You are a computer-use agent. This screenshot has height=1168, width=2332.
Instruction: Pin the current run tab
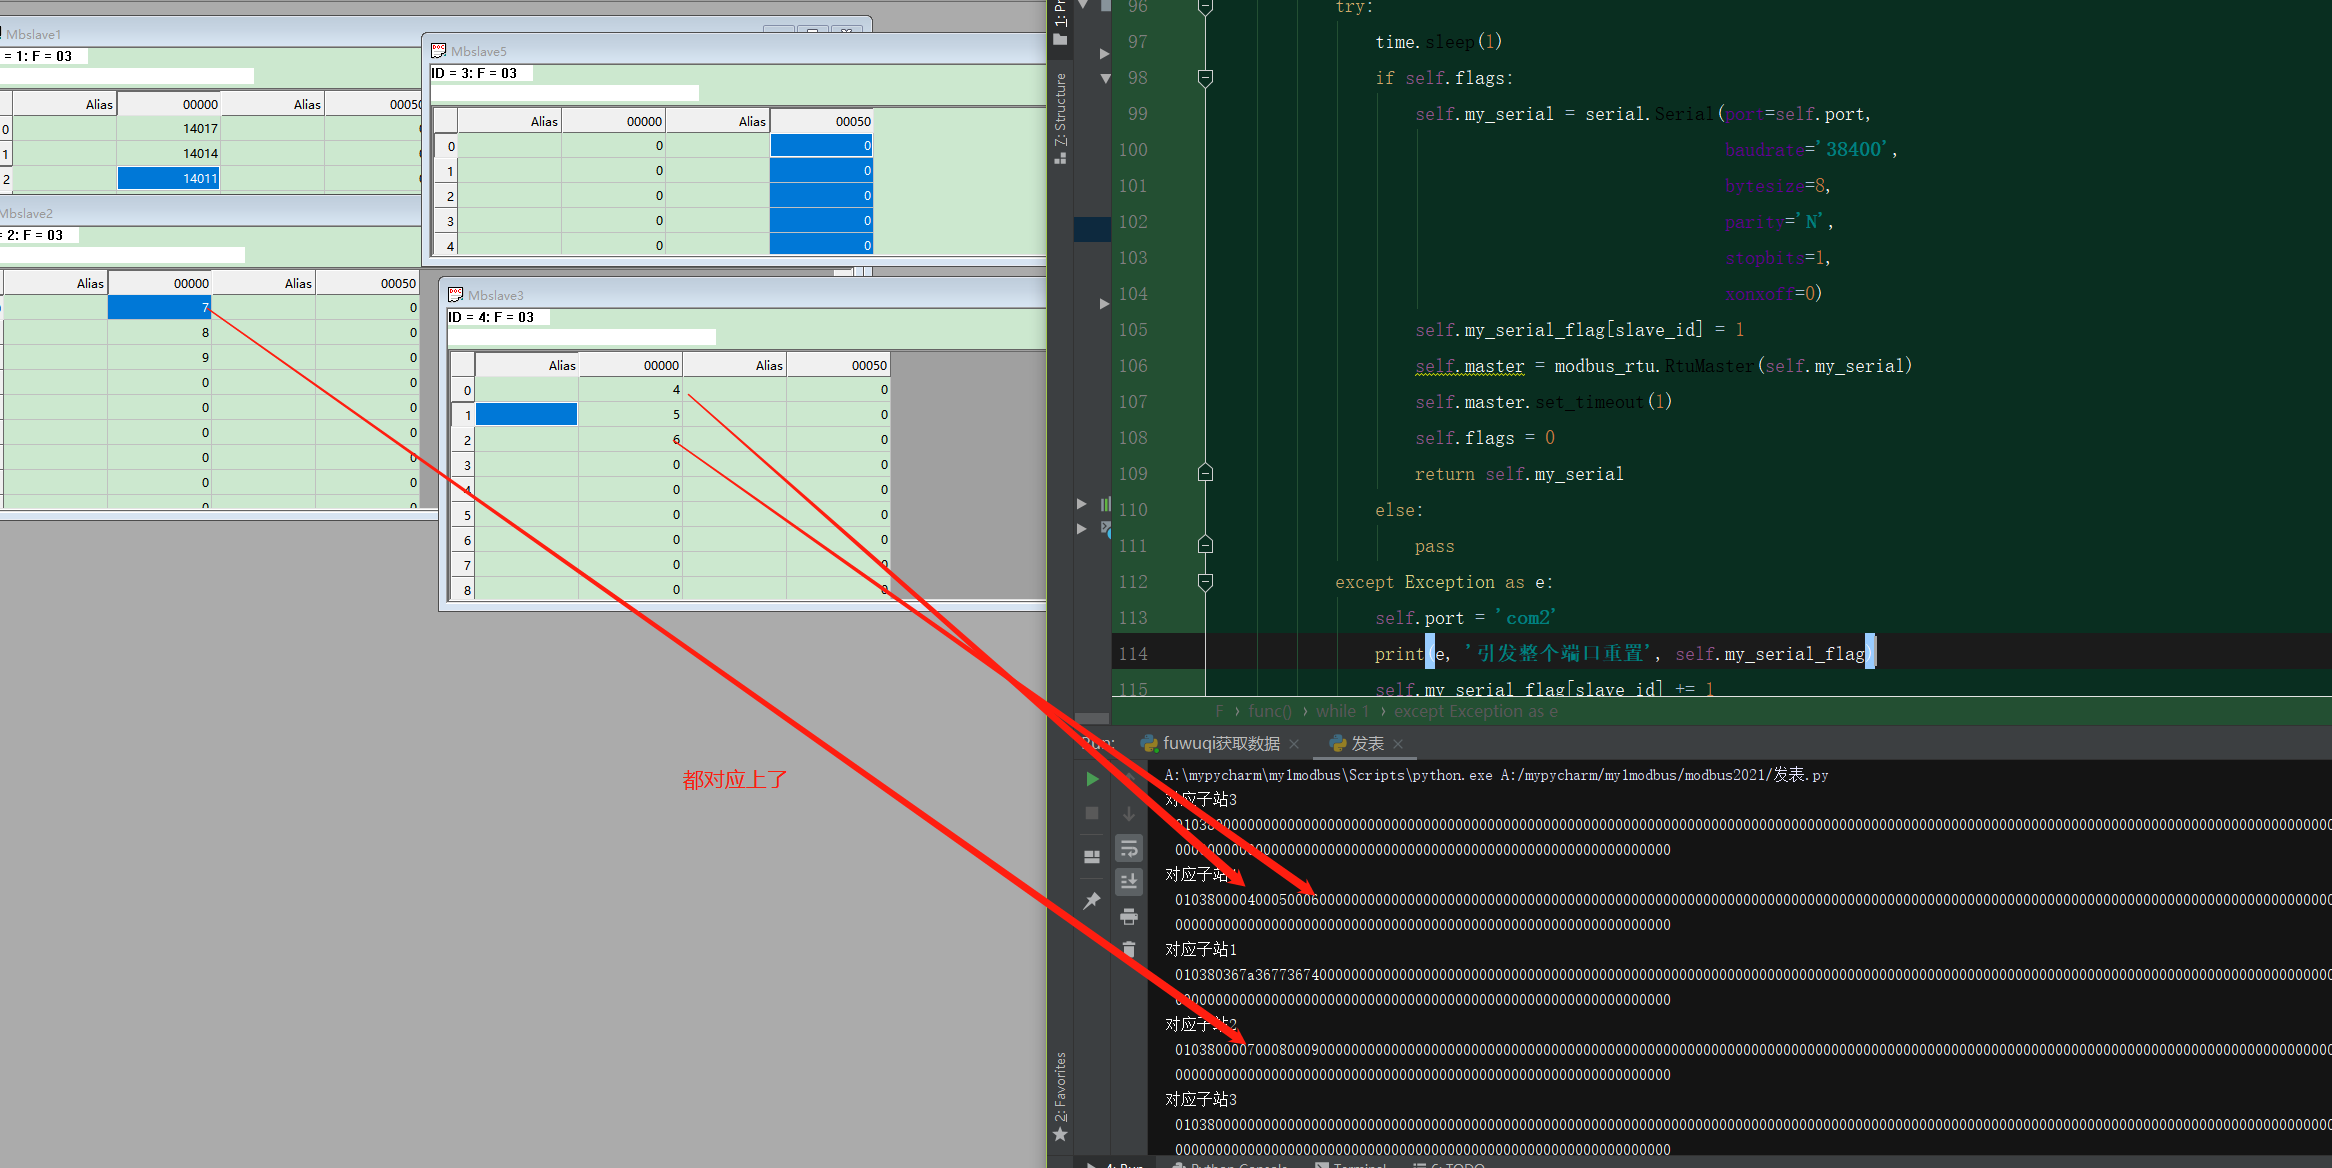tap(1092, 900)
